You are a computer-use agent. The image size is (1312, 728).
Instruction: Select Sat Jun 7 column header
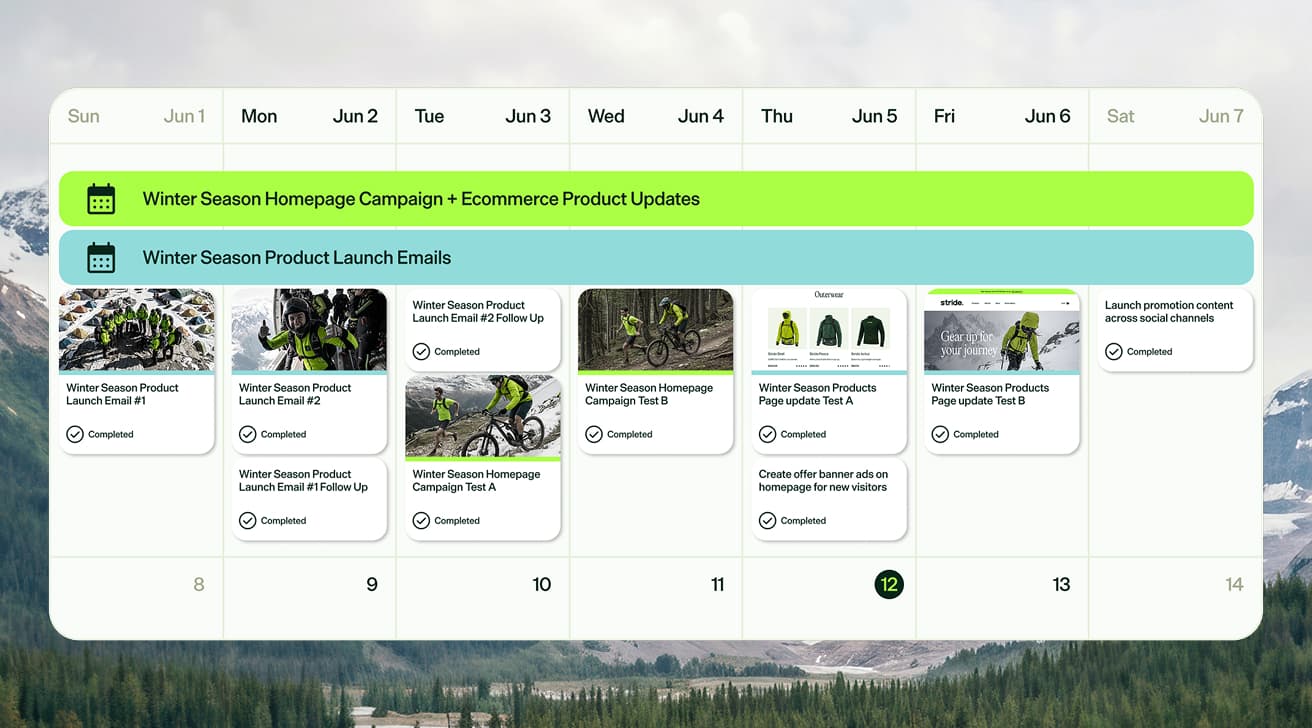coord(1175,116)
